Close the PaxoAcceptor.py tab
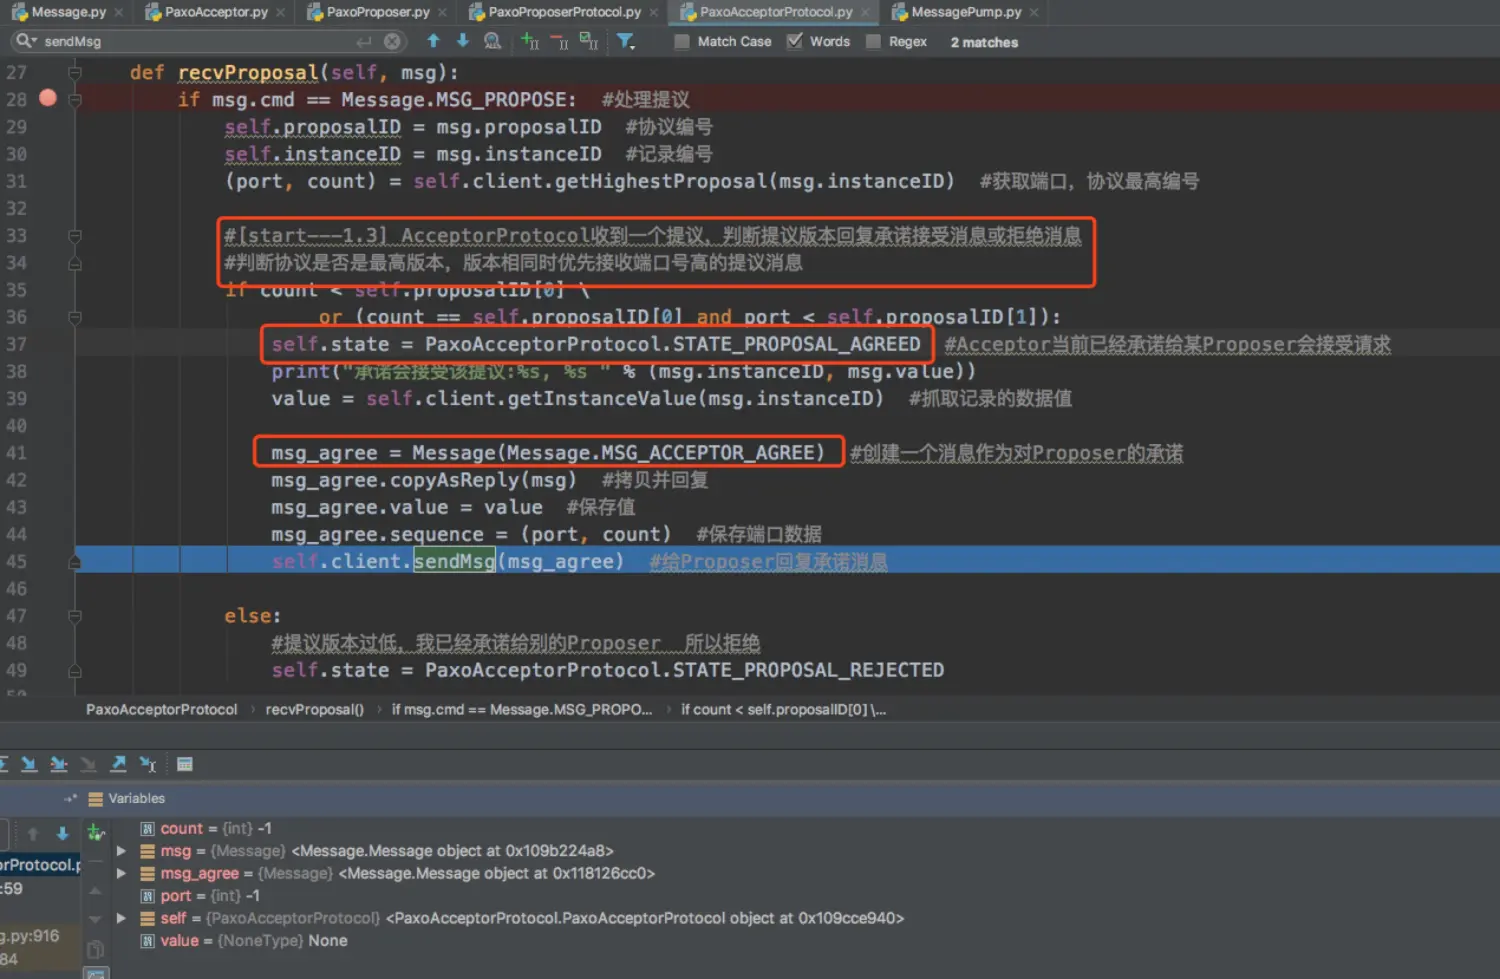This screenshot has width=1500, height=979. pyautogui.click(x=281, y=12)
